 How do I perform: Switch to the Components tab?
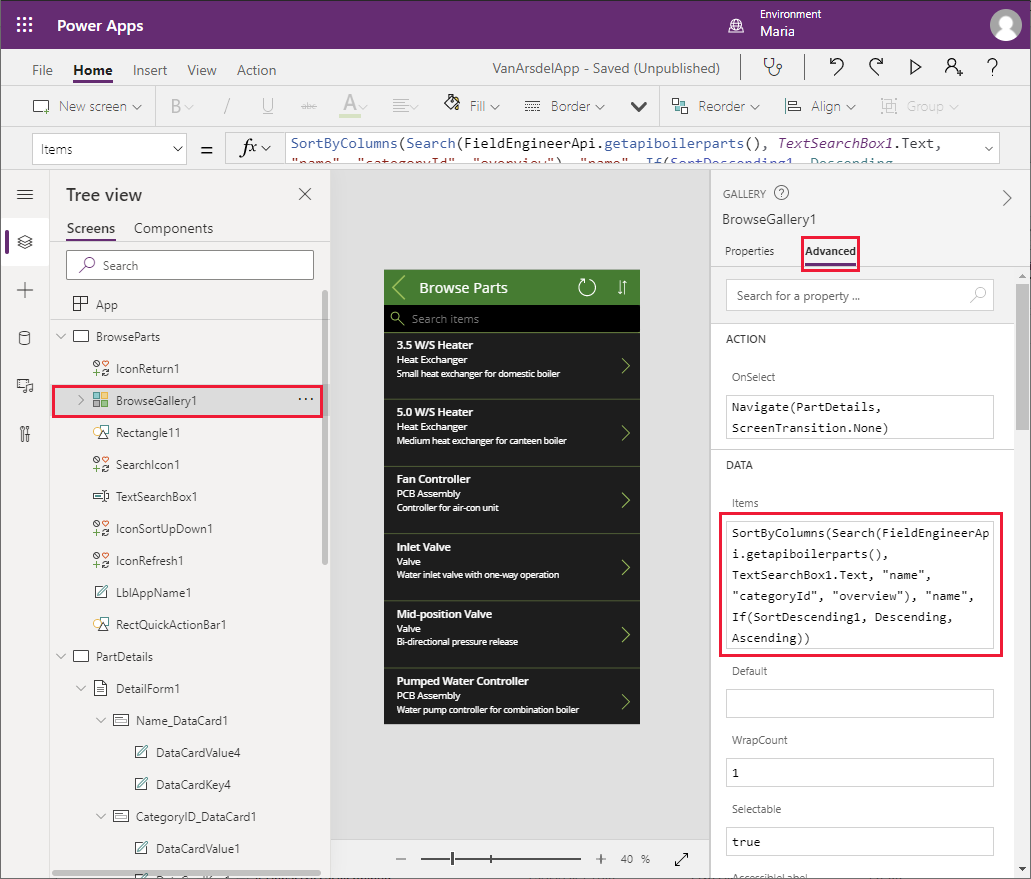coord(174,228)
